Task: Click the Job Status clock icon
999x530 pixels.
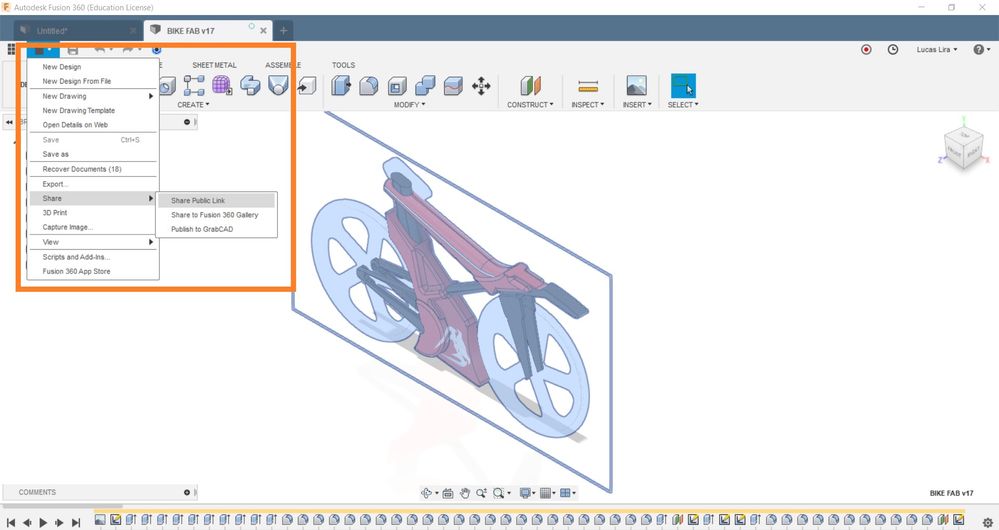Action: coord(893,49)
